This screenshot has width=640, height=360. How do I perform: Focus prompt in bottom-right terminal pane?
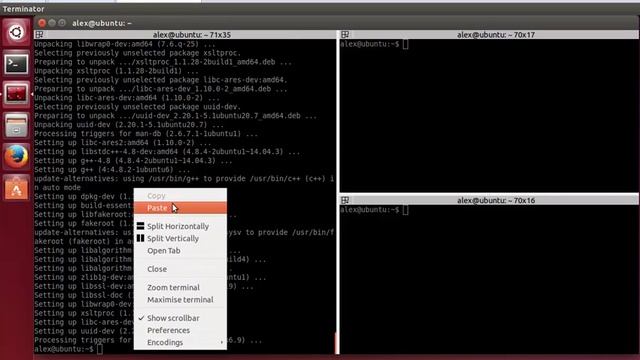[373, 210]
